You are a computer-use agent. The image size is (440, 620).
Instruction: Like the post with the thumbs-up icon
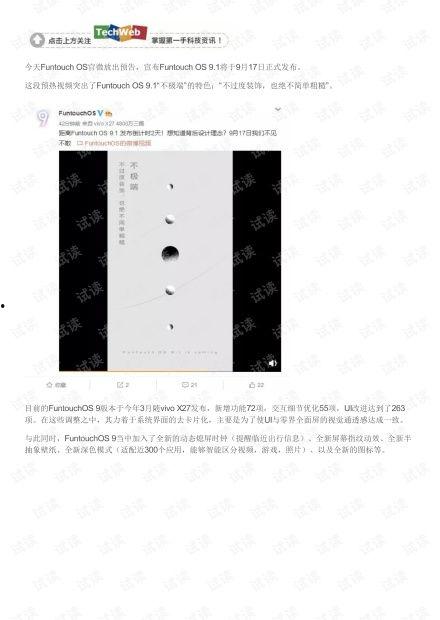256,385
